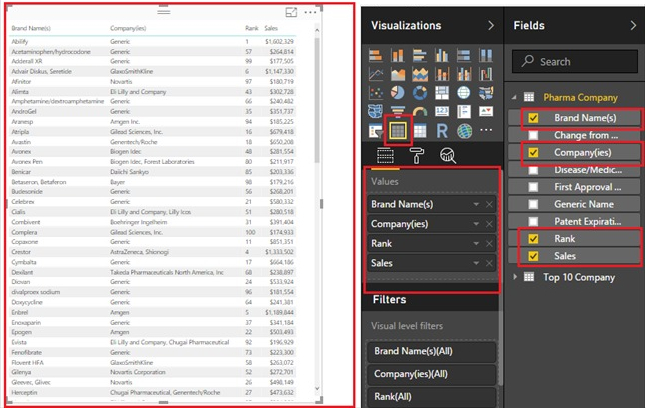Check the Patent Expirati... field
Viewport: 646px width, 408px height.
point(533,222)
